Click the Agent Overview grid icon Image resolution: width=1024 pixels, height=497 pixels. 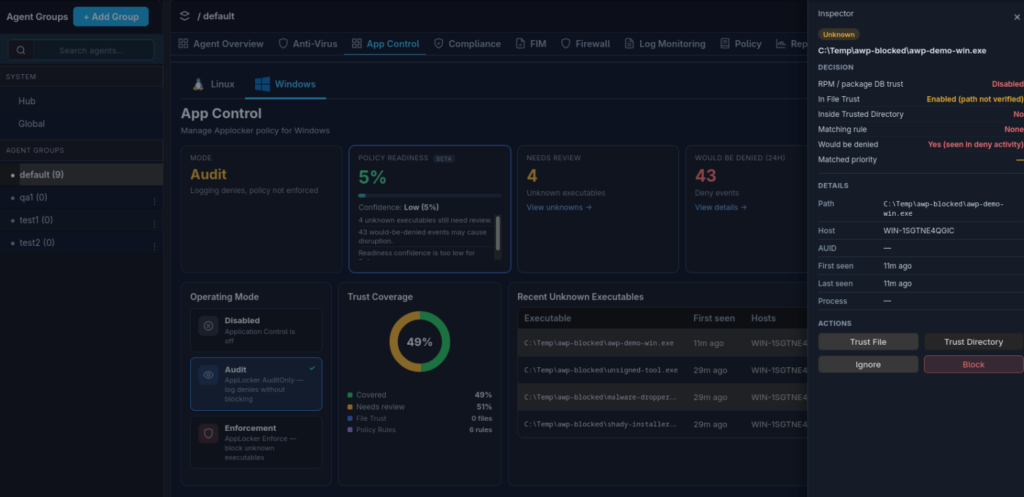[183, 44]
